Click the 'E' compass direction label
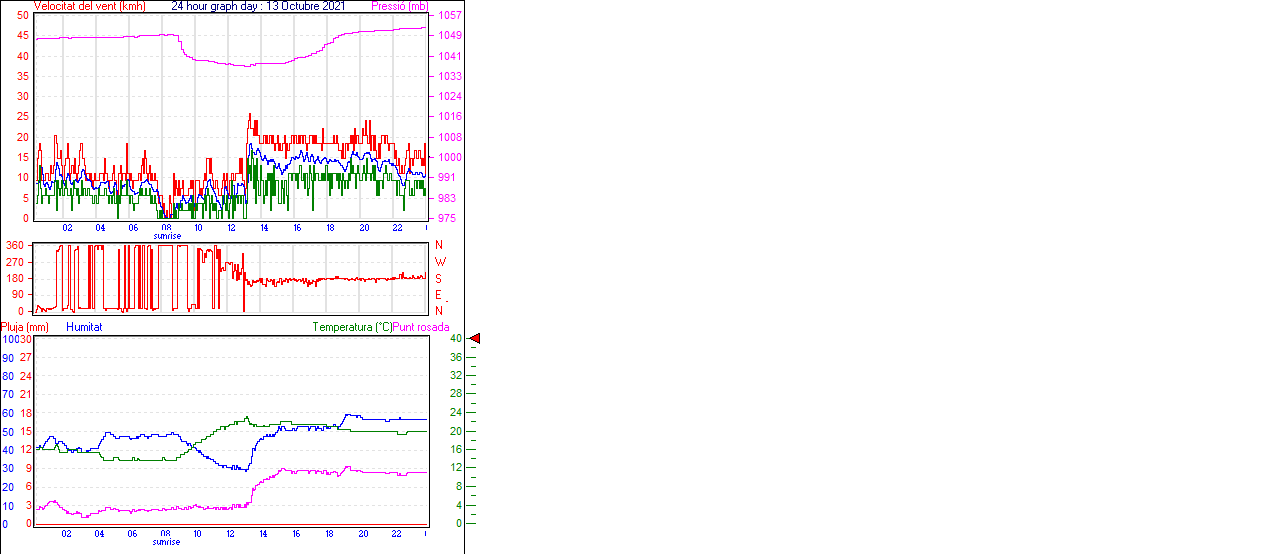Viewport: 1280px width, 554px height. point(438,295)
